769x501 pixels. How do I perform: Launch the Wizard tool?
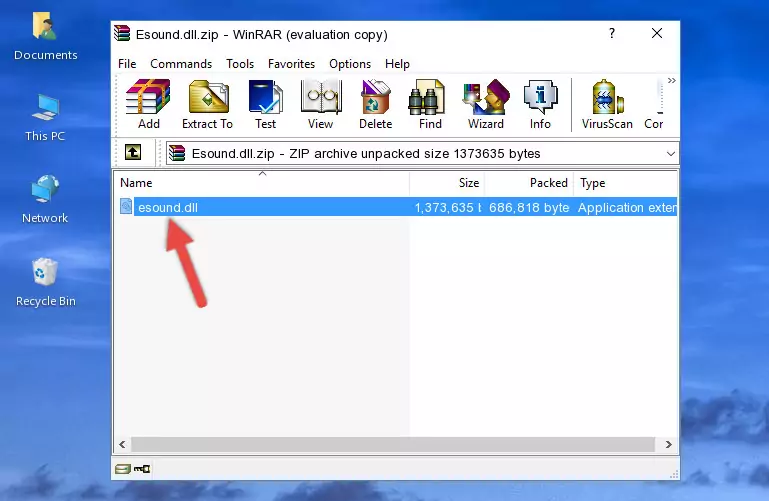[x=486, y=104]
